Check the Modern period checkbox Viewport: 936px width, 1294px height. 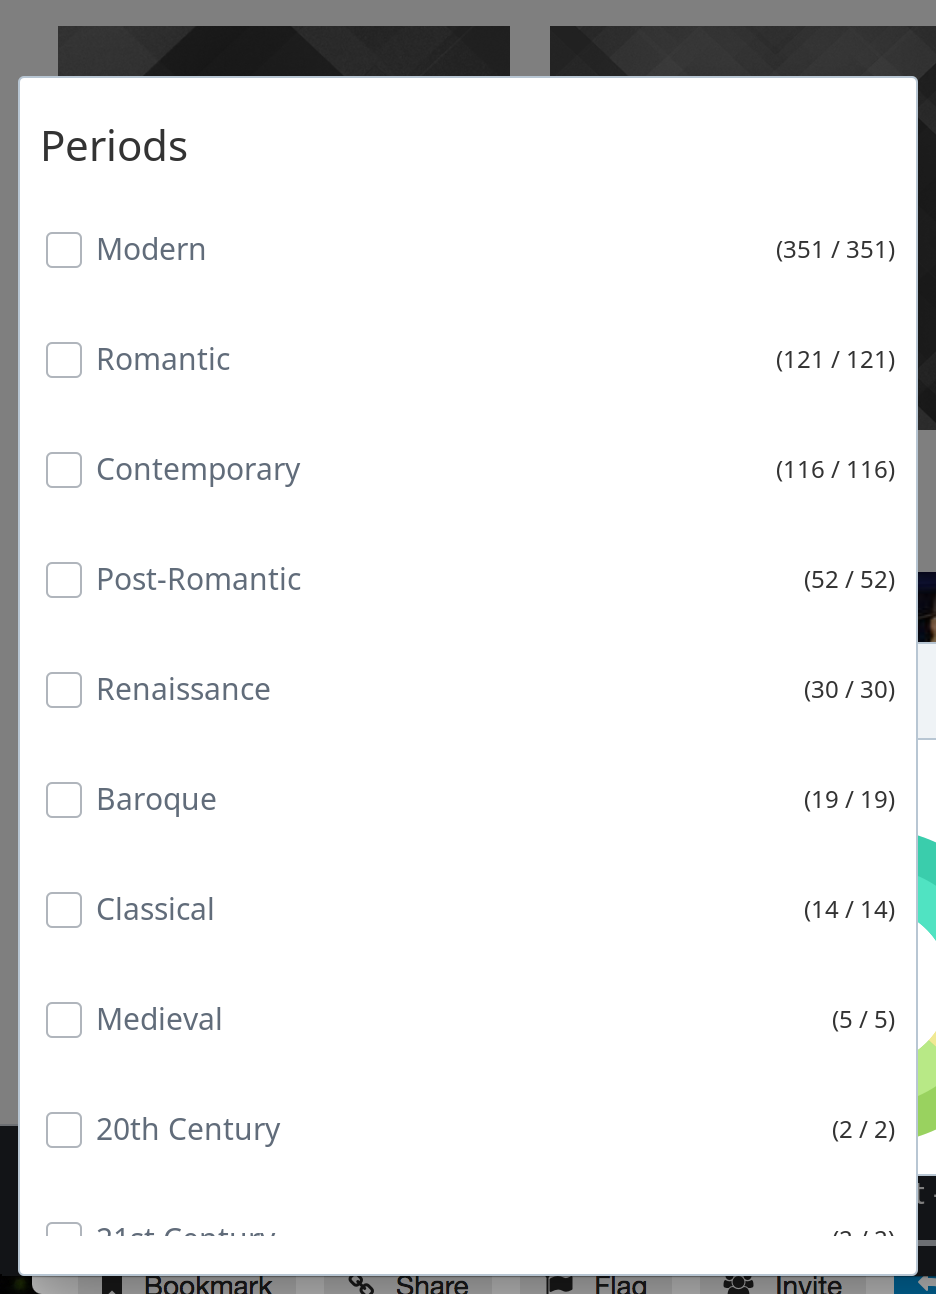pos(64,250)
